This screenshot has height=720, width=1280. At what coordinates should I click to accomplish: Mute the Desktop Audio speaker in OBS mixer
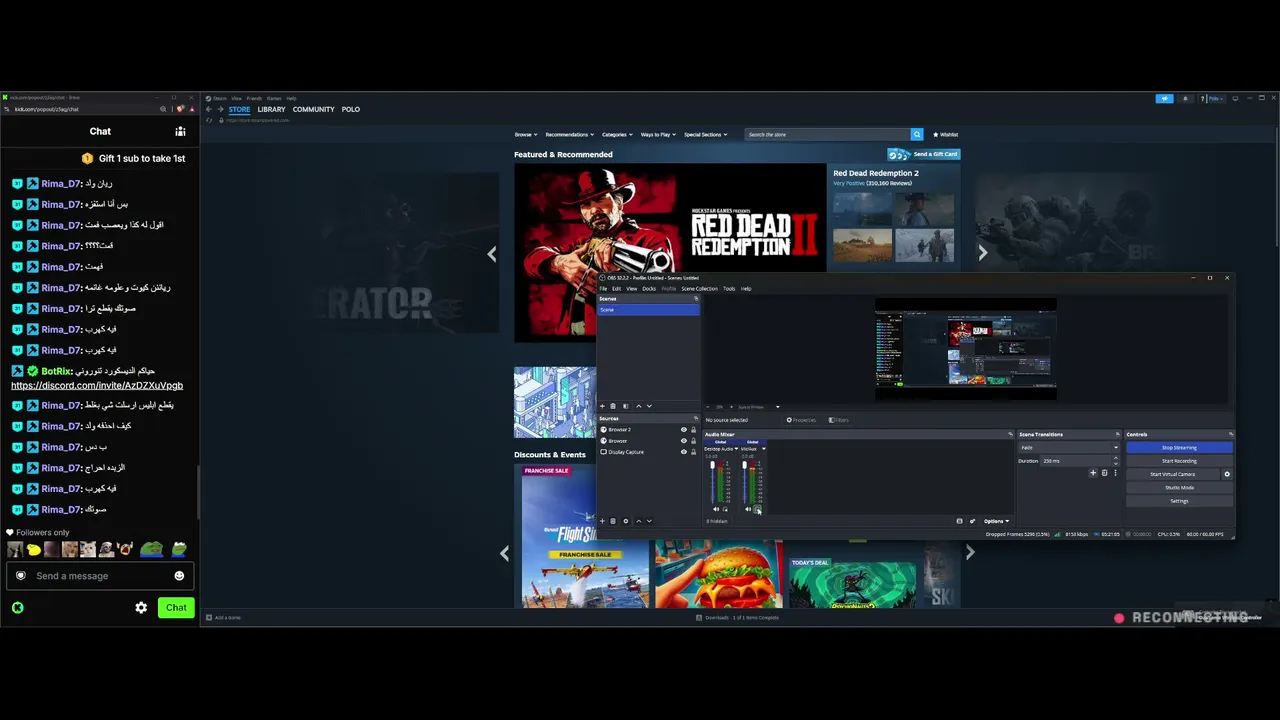pos(716,509)
